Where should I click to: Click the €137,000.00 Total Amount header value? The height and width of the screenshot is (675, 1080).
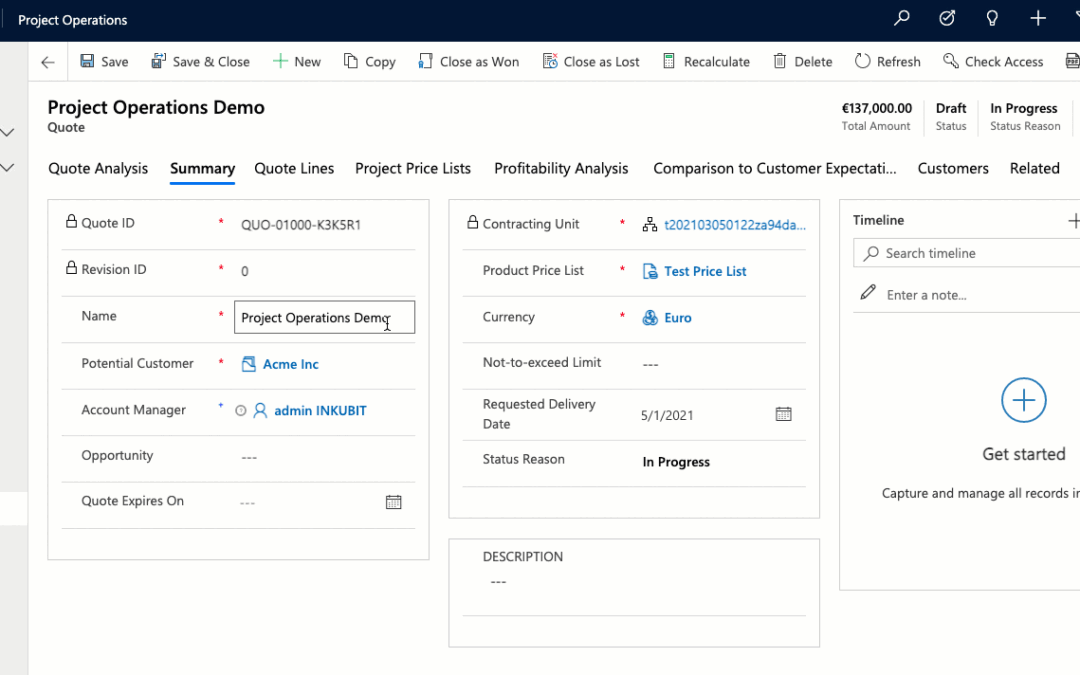876,108
